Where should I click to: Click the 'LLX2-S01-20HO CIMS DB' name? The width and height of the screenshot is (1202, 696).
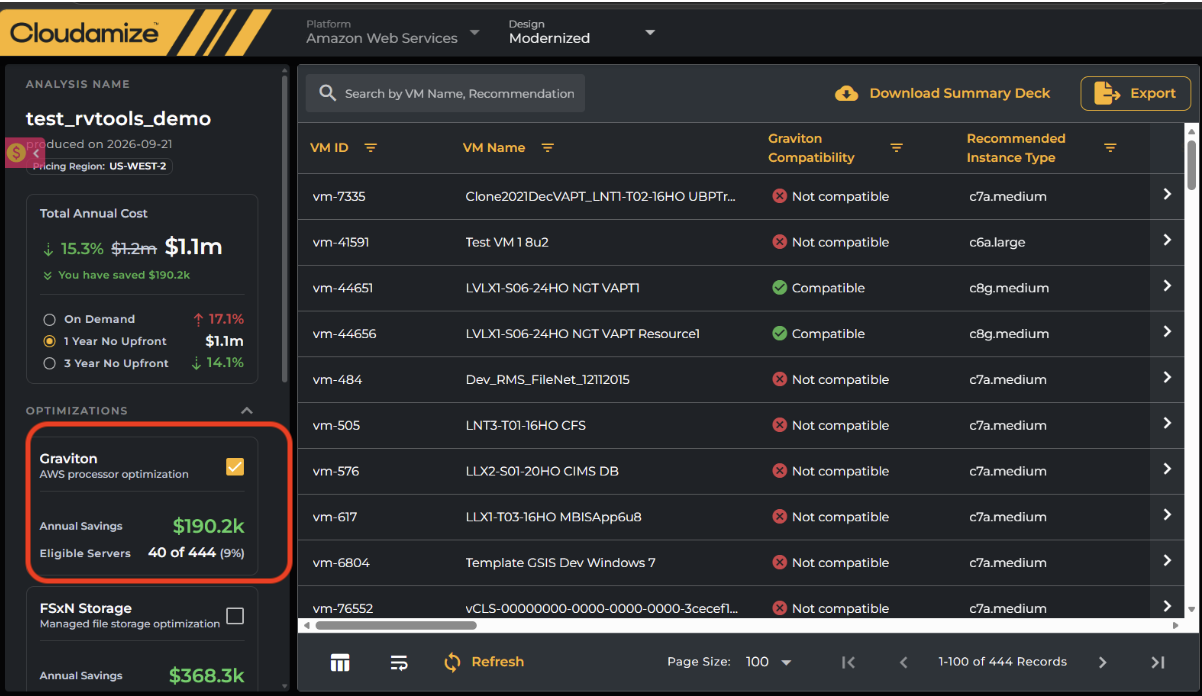pos(540,471)
